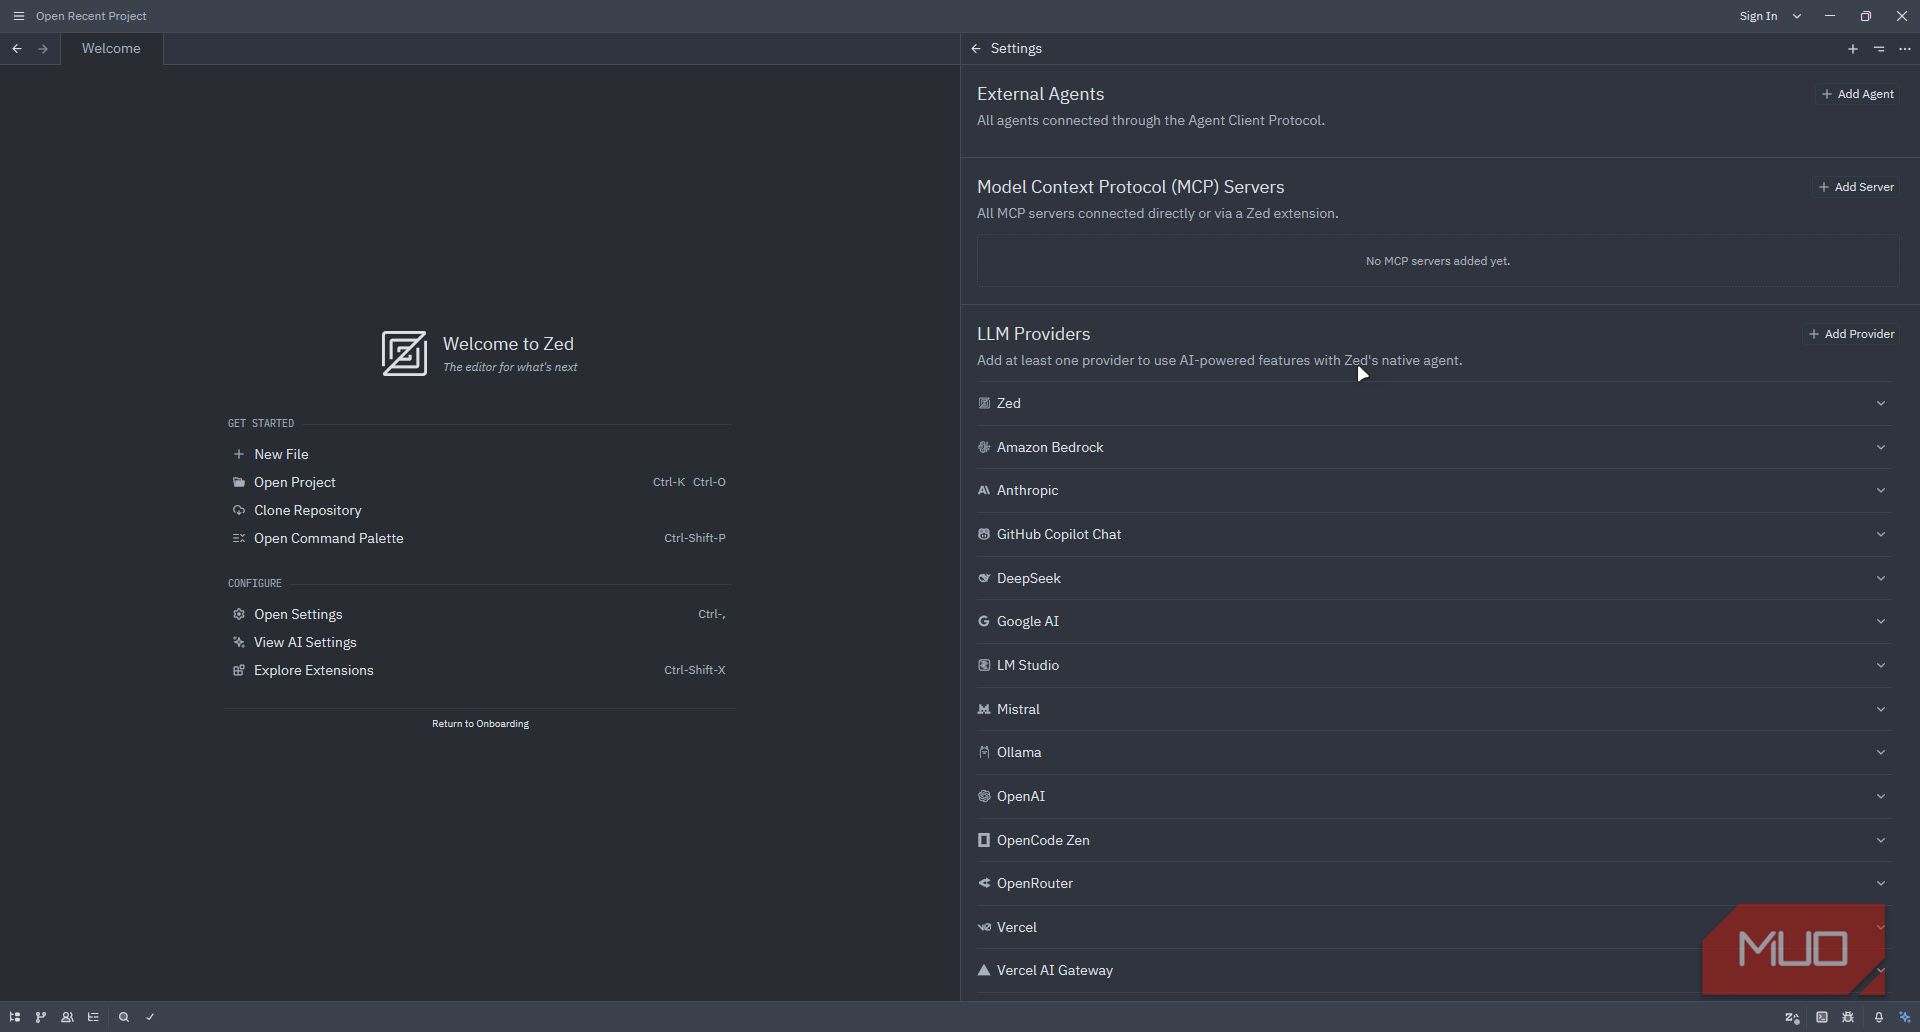The image size is (1920, 1032).
Task: Expand the LM Studio chevron
Action: [x=1881, y=666]
